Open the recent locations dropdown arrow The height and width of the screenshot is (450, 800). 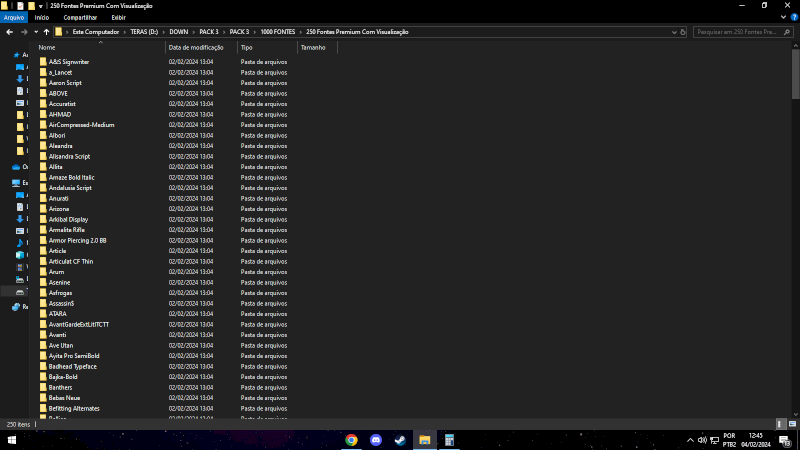(x=35, y=32)
